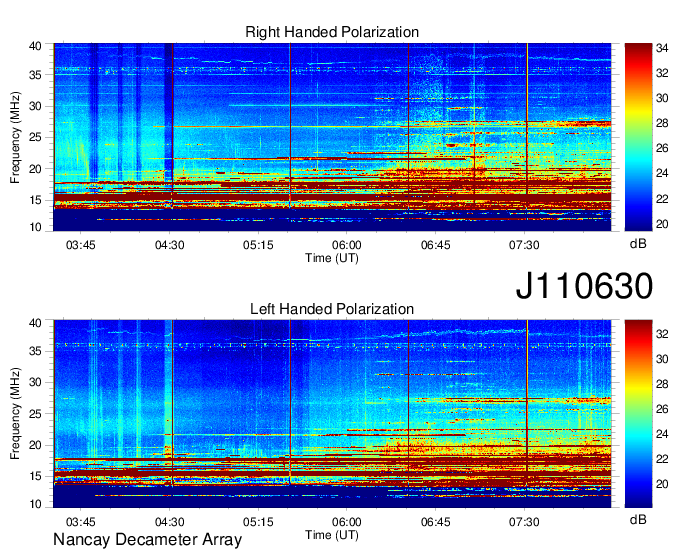Click 06:45 tick under right-handed plot

click(435, 245)
